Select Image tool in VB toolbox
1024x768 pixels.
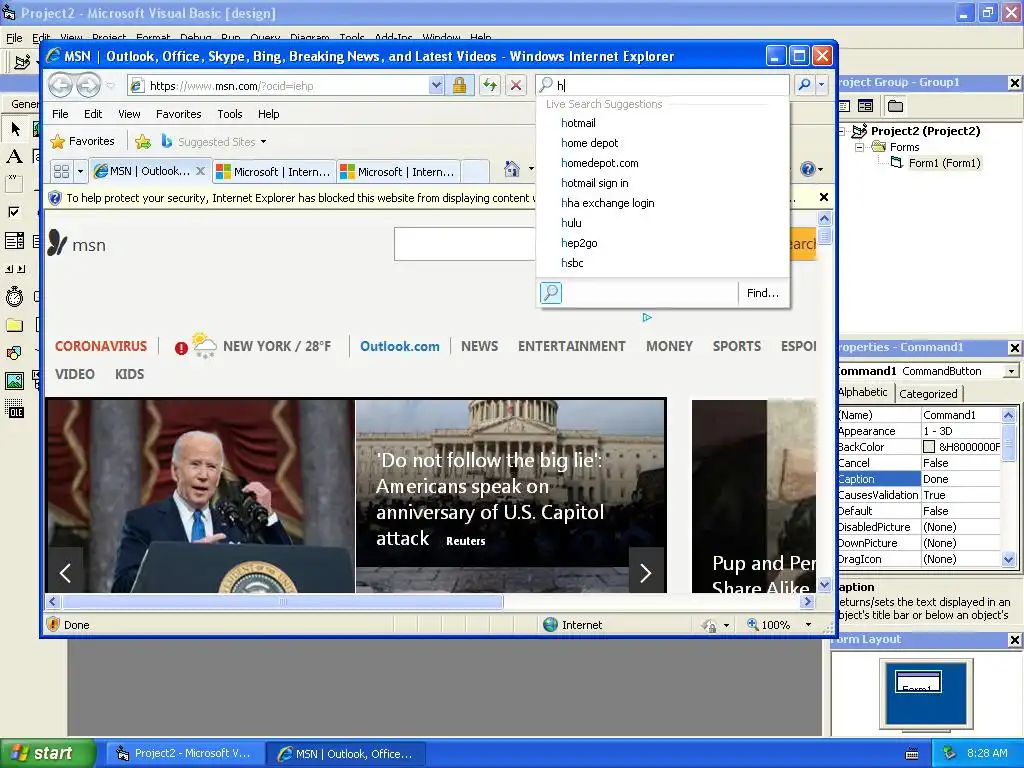tap(14, 381)
